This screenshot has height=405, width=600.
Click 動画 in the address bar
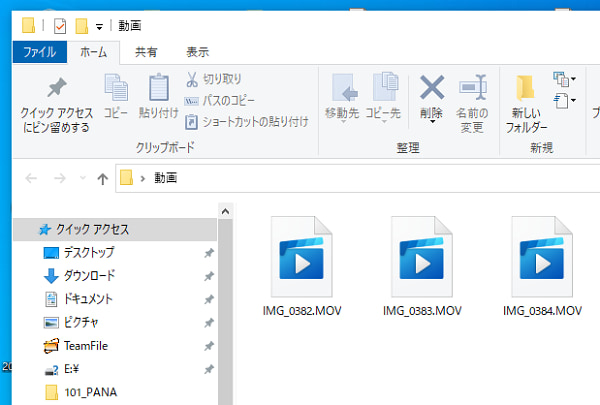click(x=165, y=178)
